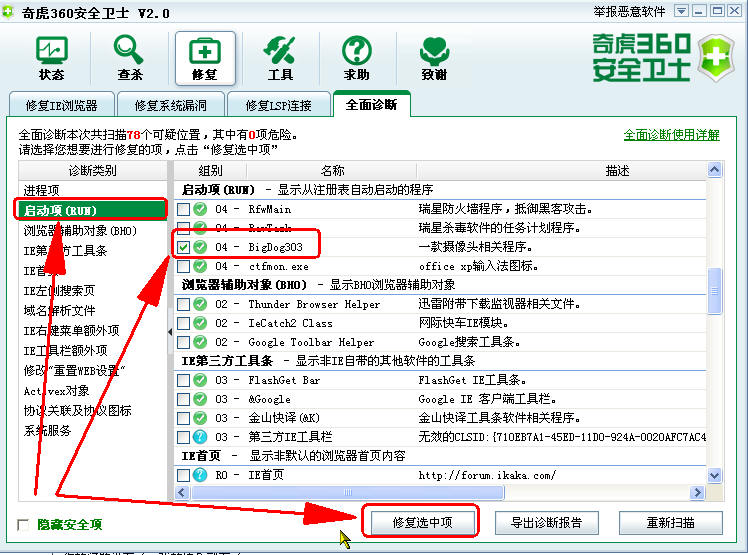Select the 全面诊断 tab
748x555 pixels.
(371, 104)
